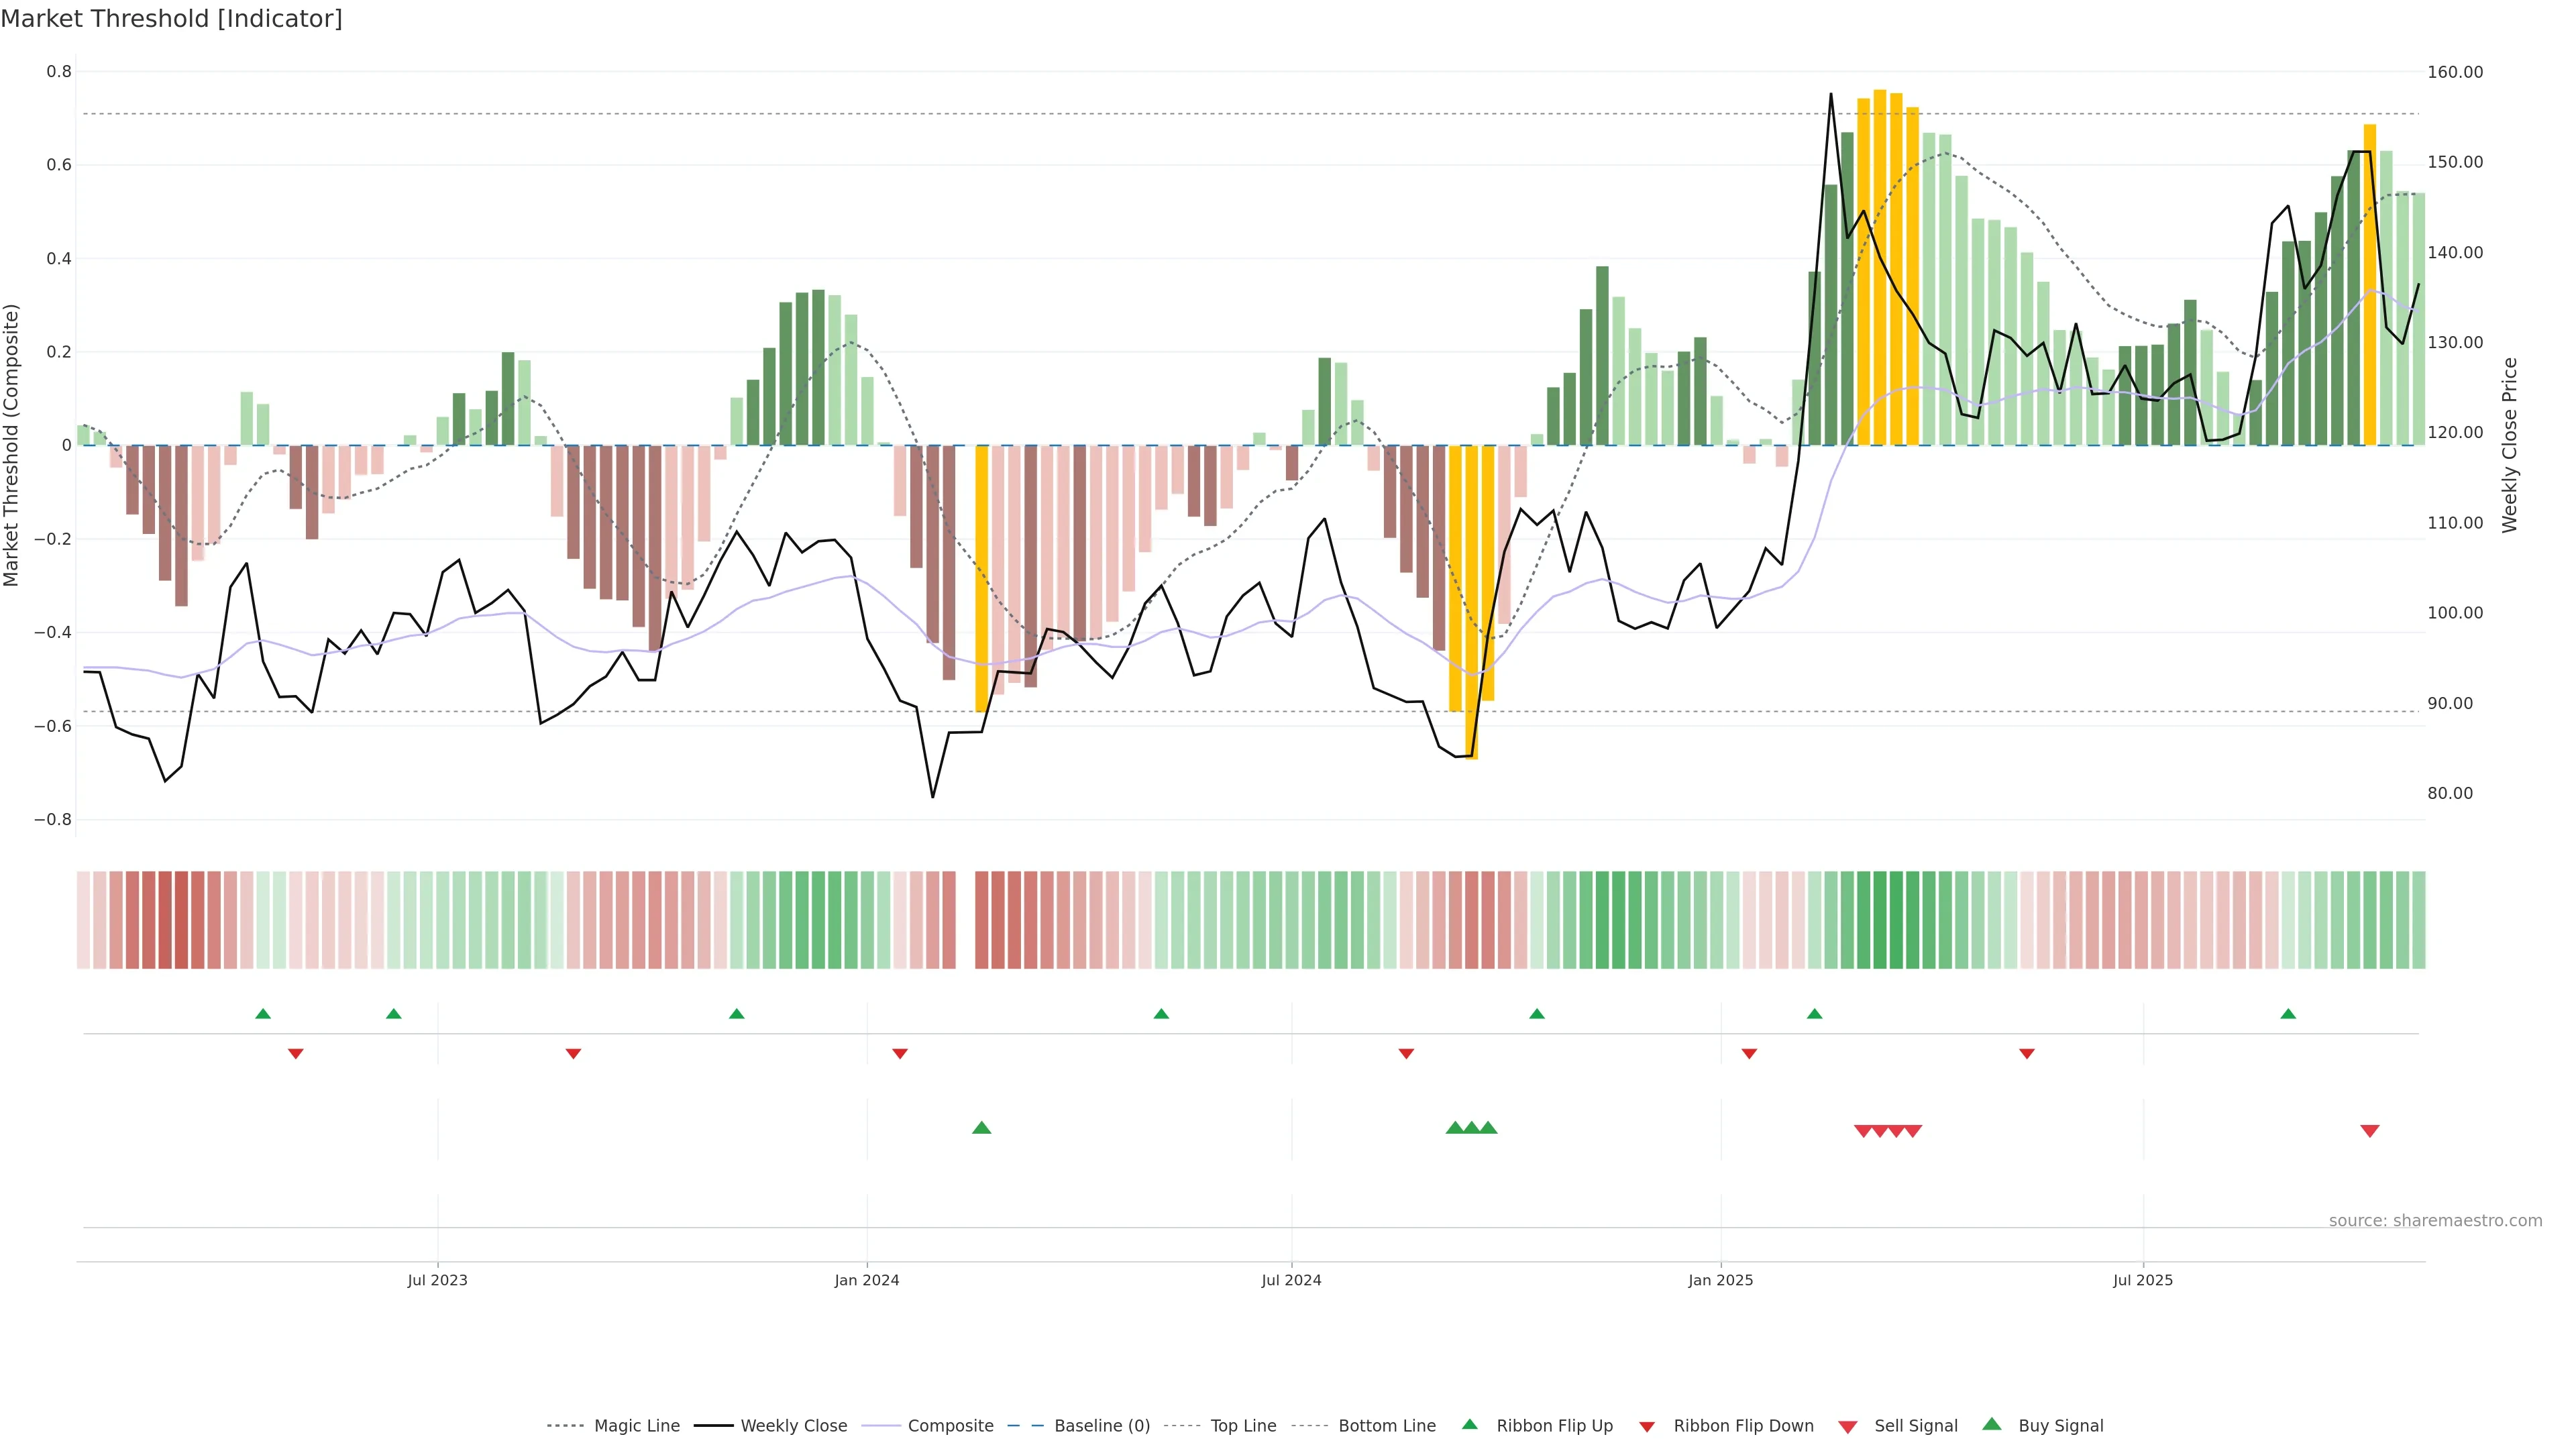Screen dimensions: 2576x1449
Task: Click the 160.00 right axis label
Action: [2455, 72]
